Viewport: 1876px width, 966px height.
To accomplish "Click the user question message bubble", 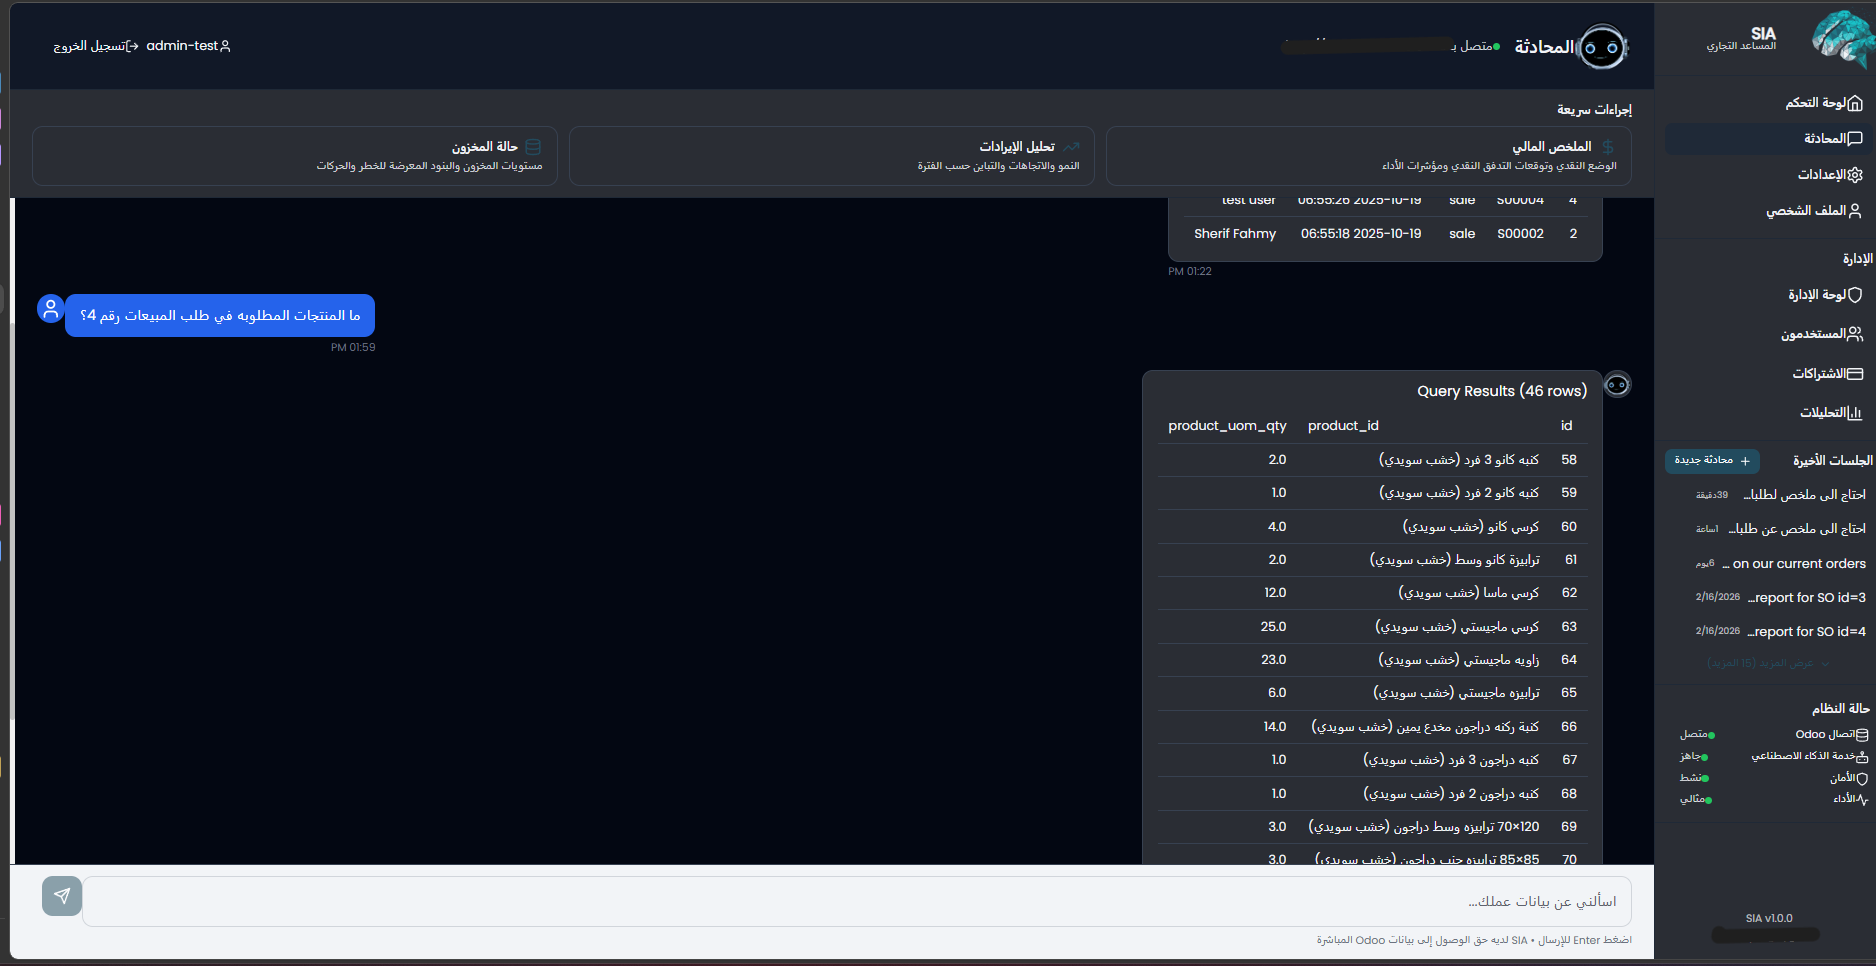I will 220,316.
